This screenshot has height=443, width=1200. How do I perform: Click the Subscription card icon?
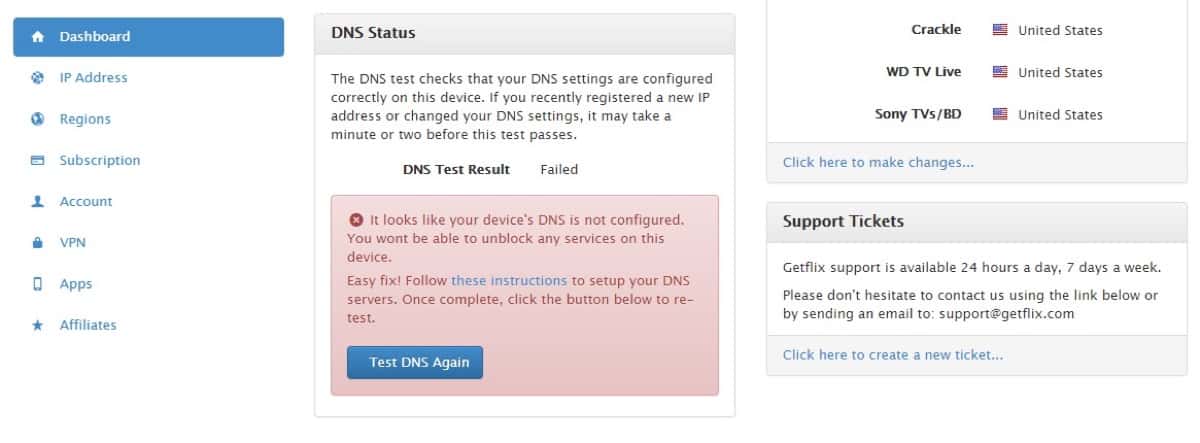point(38,160)
